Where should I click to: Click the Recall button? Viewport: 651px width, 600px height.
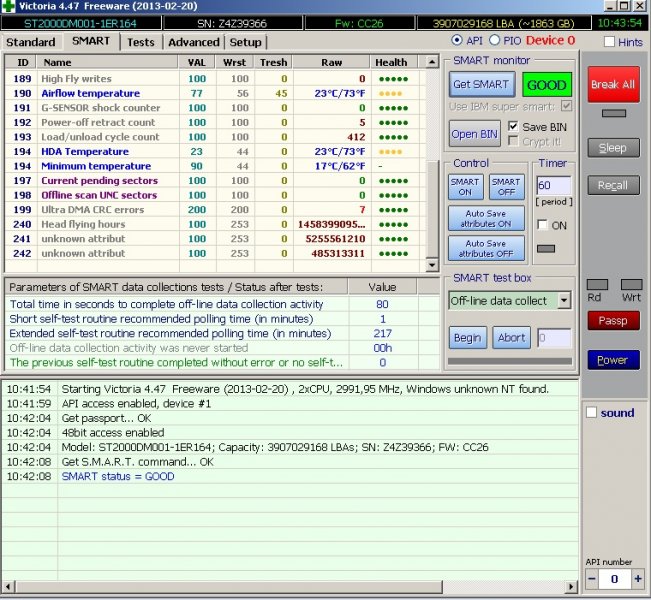point(612,185)
